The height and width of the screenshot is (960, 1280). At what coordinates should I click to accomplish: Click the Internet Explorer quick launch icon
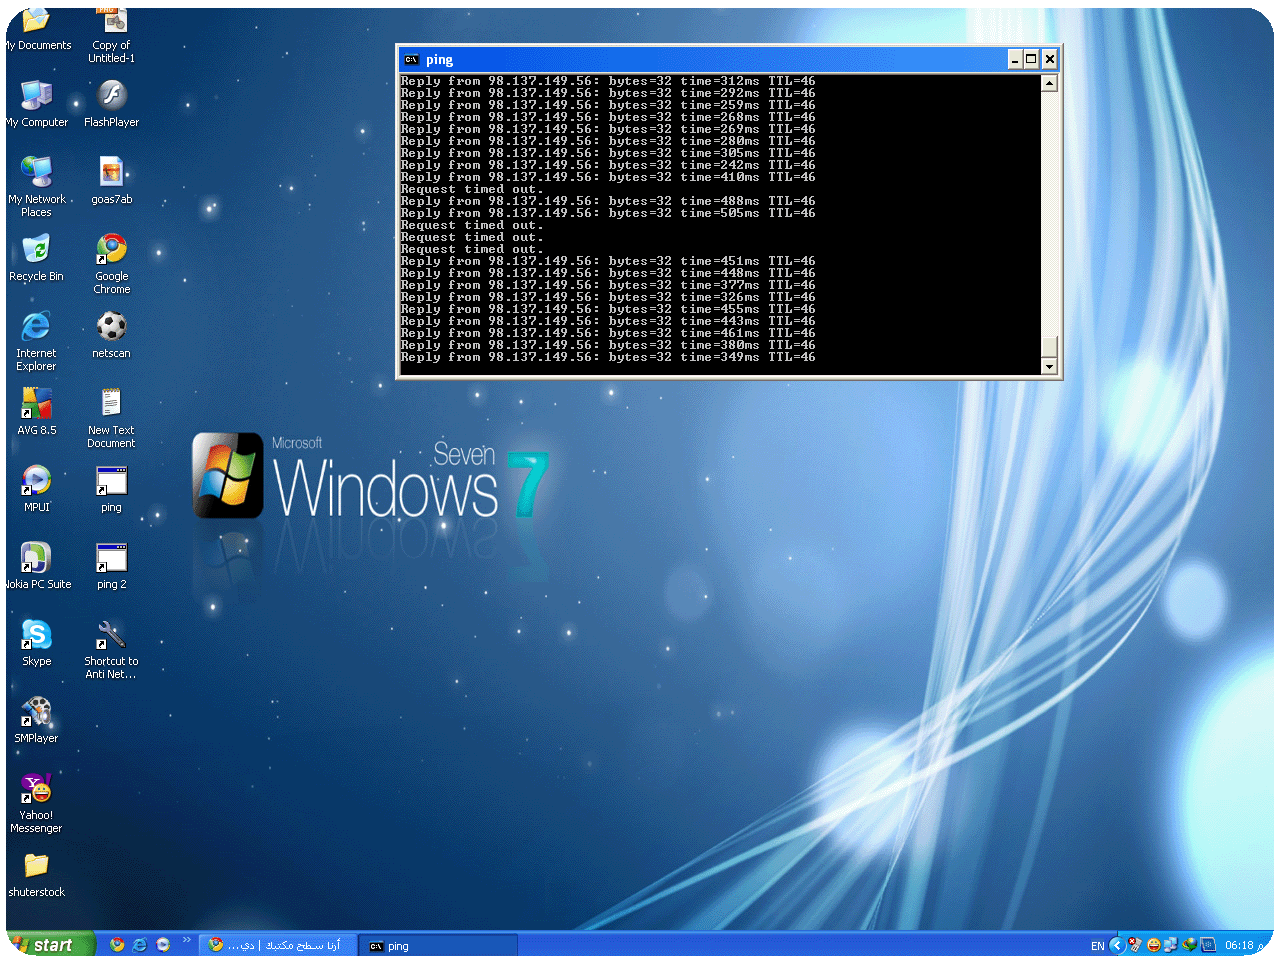(x=140, y=945)
